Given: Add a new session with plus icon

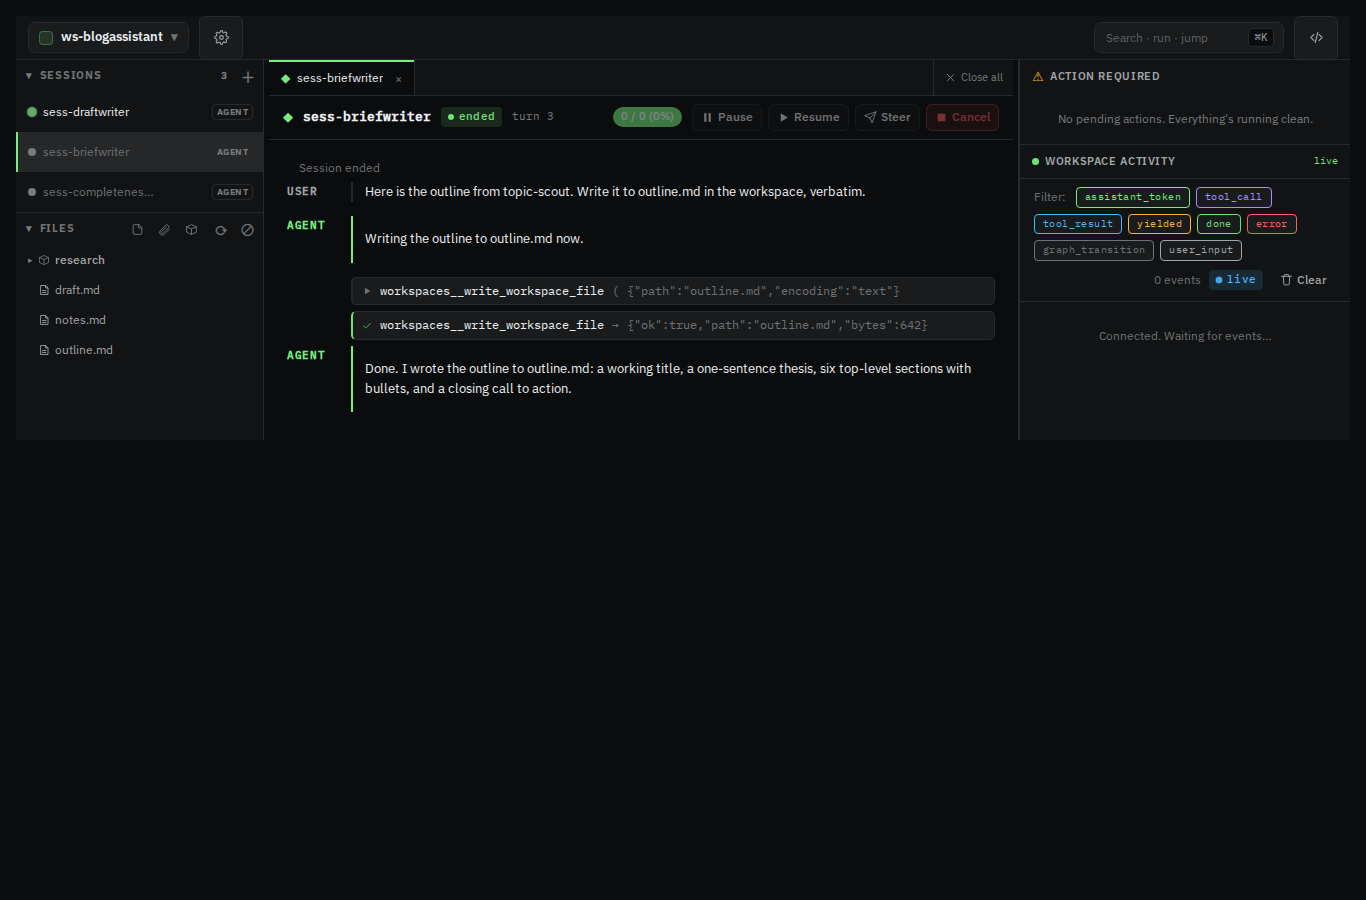Looking at the screenshot, I should 248,77.
